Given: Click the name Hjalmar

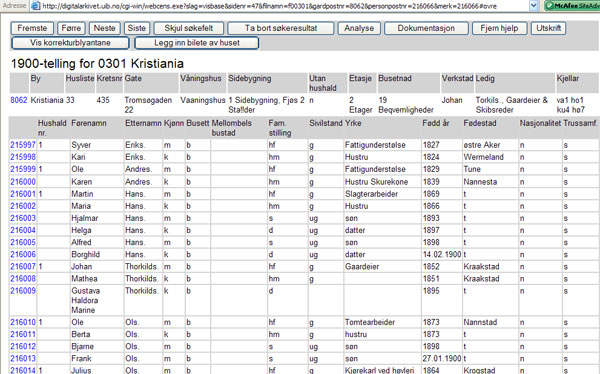Looking at the screenshot, I should click(x=85, y=218).
